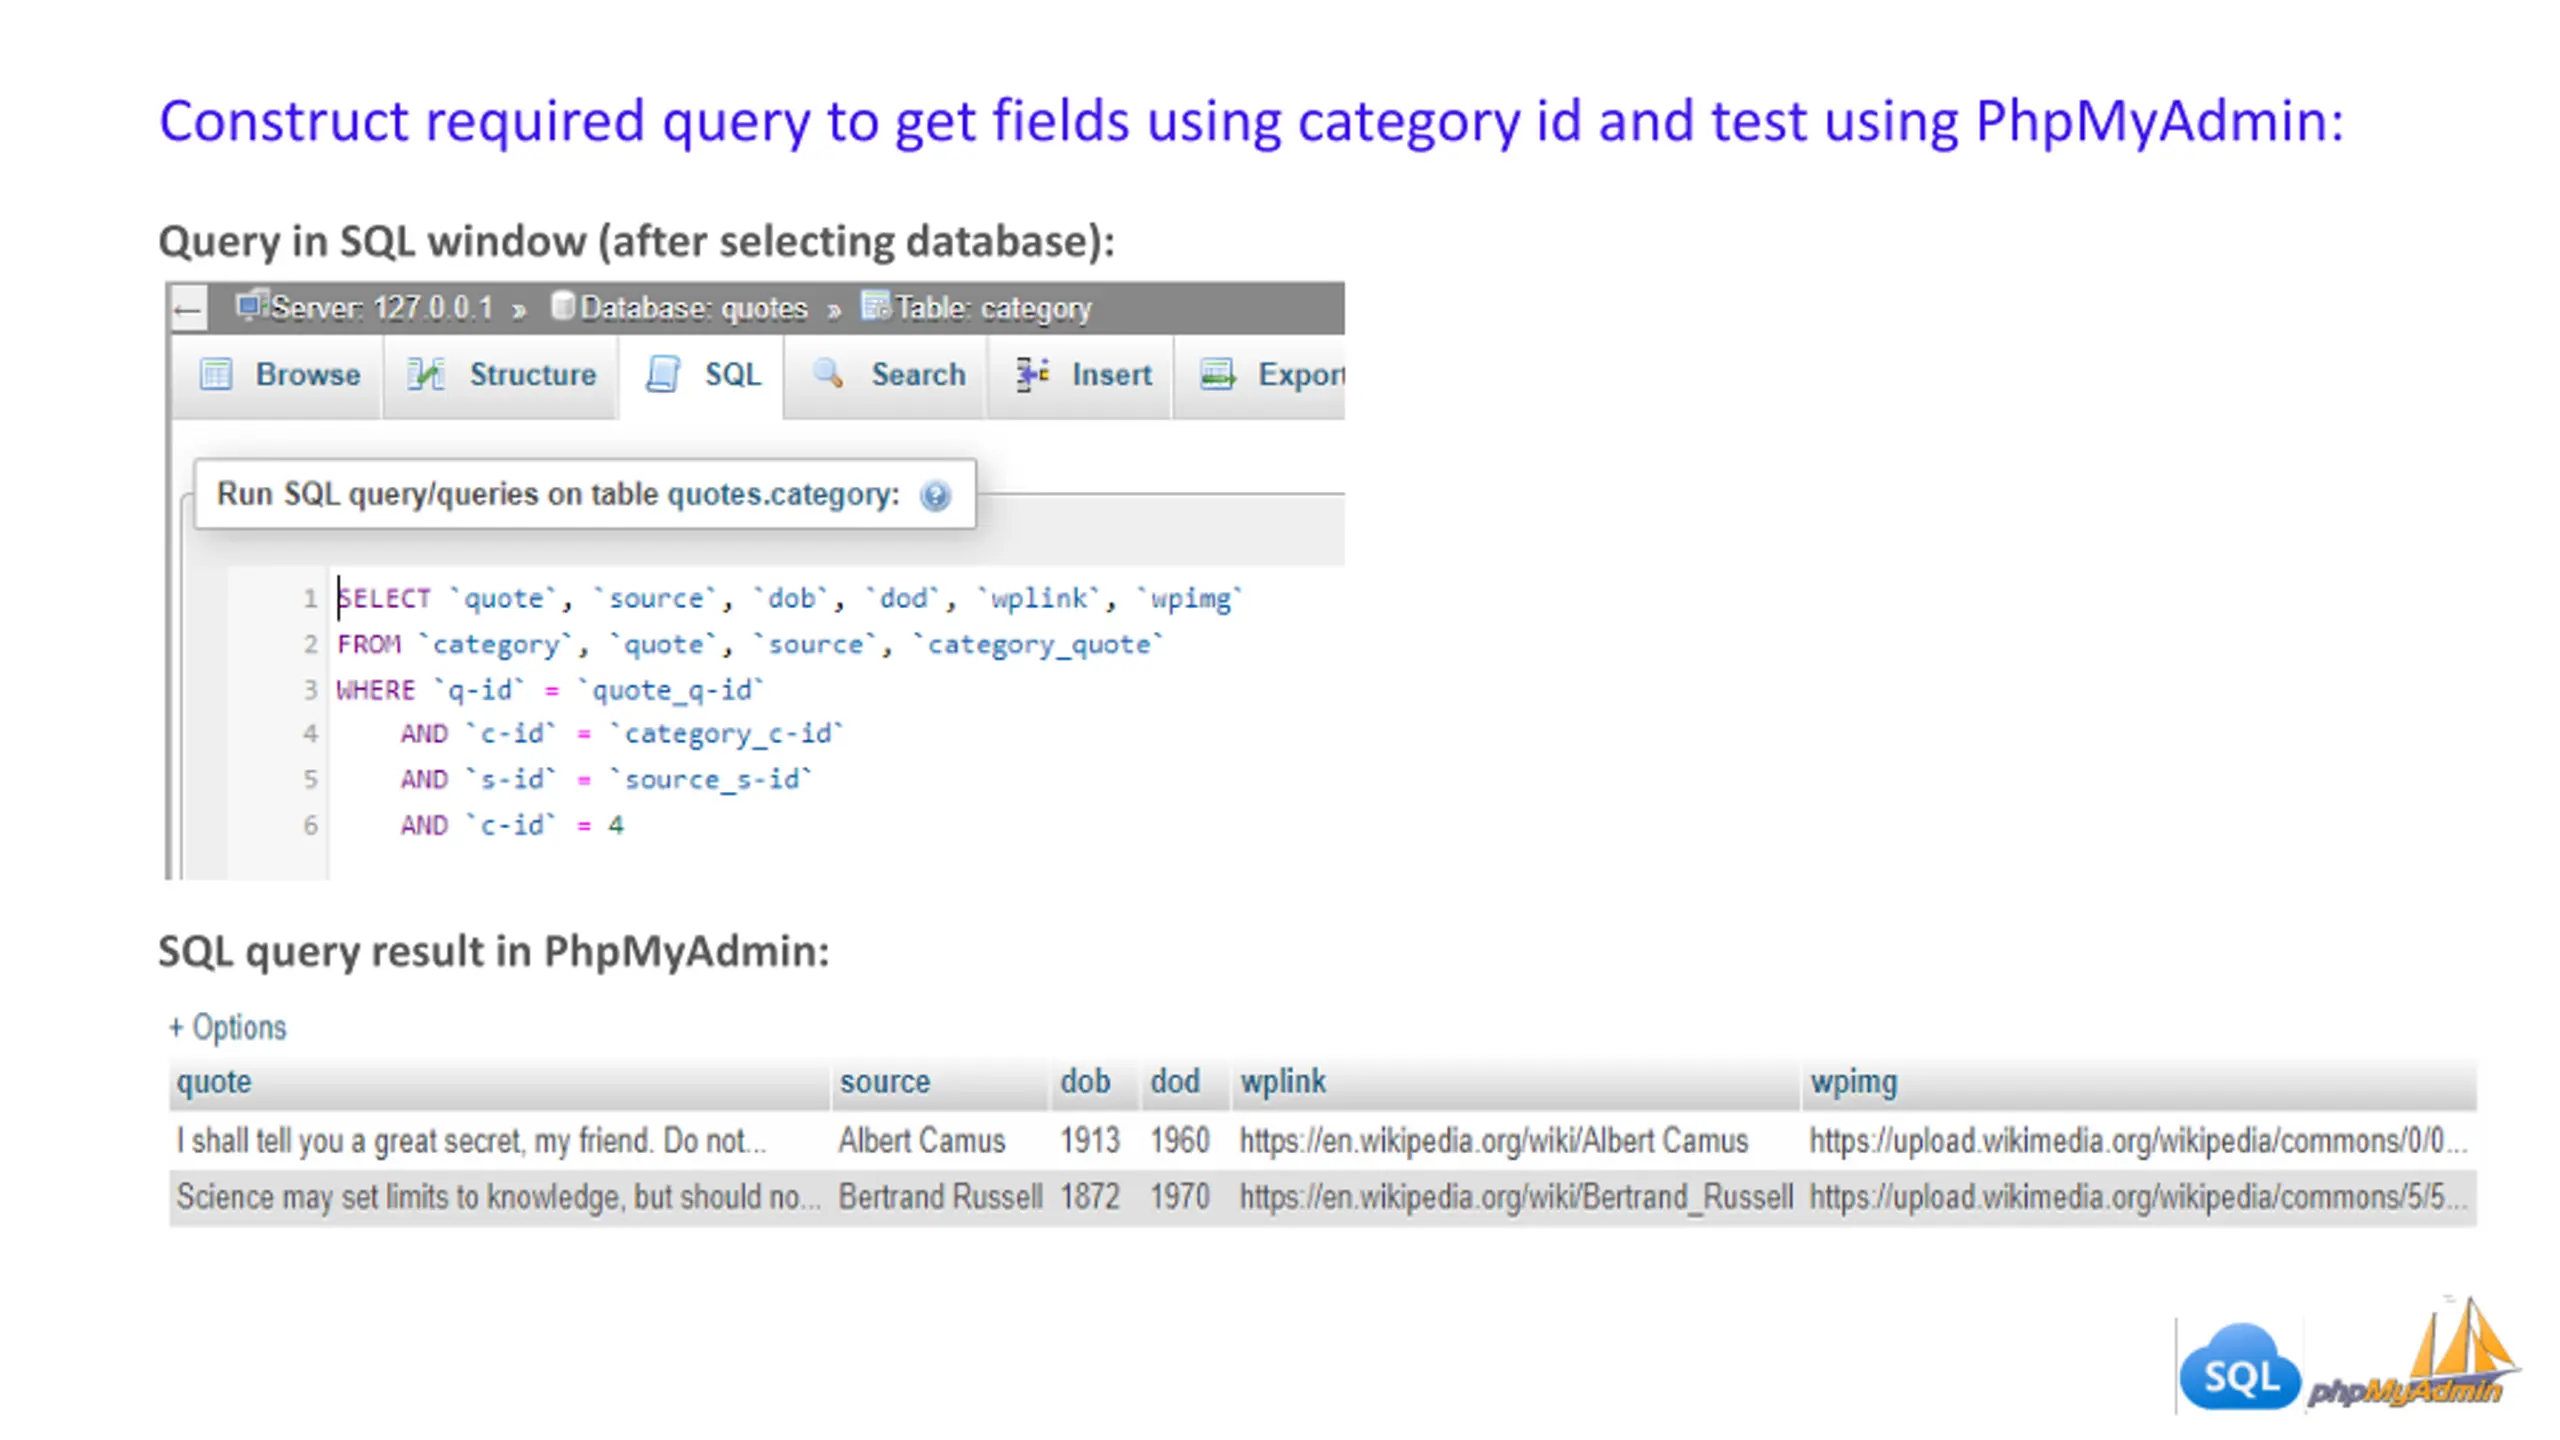Viewport: 2560px width, 1440px height.
Task: Click the Export tab's icon
Action: [x=1217, y=374]
